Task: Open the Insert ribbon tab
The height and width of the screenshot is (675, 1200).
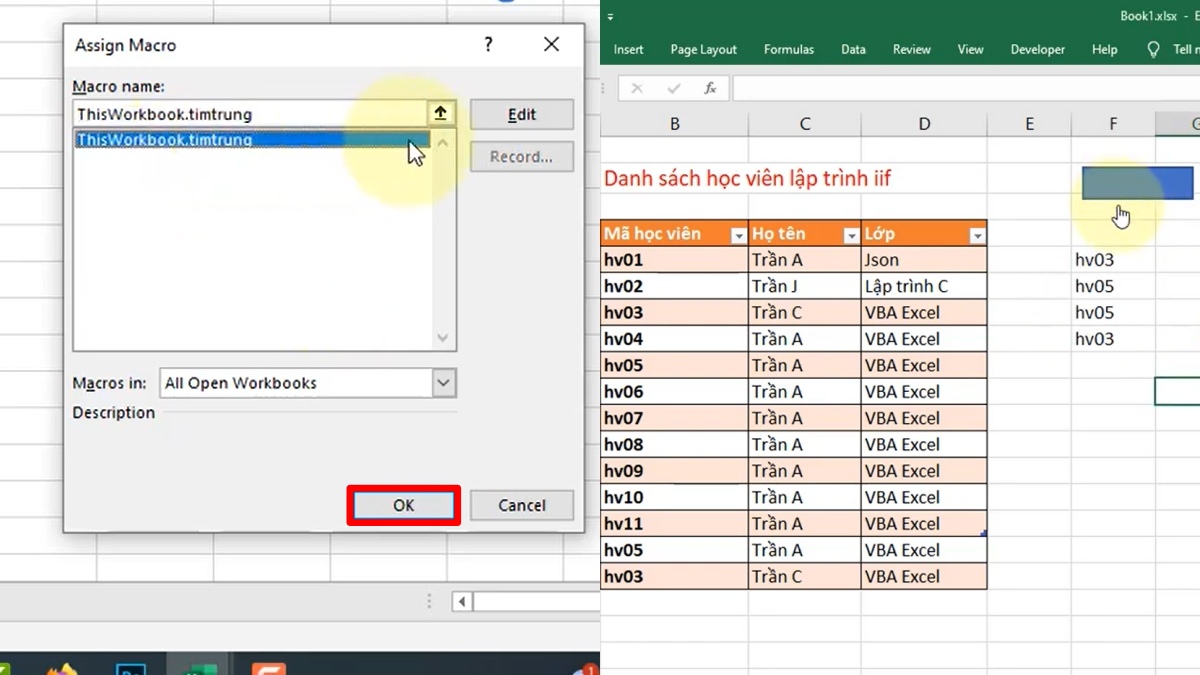Action: click(x=629, y=49)
